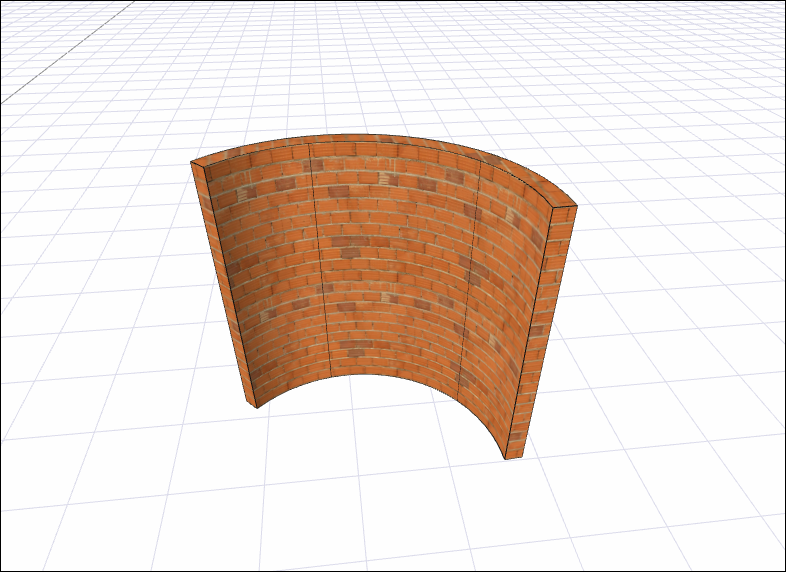The width and height of the screenshot is (786, 572).
Task: Click the wall's bottom-left base corner
Action: (x=255, y=406)
